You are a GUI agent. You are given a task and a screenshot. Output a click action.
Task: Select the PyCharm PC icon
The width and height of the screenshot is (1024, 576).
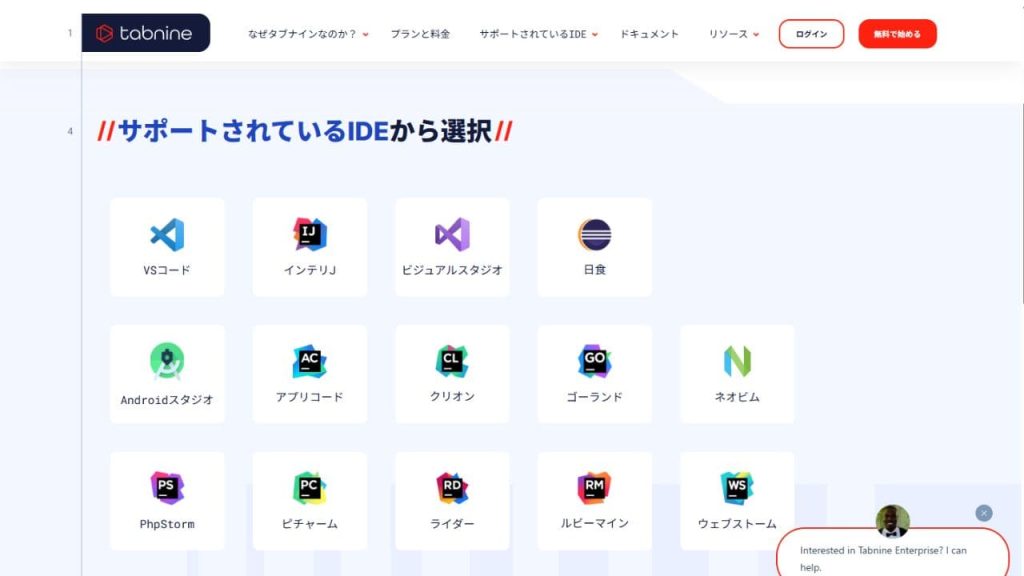pyautogui.click(x=310, y=488)
